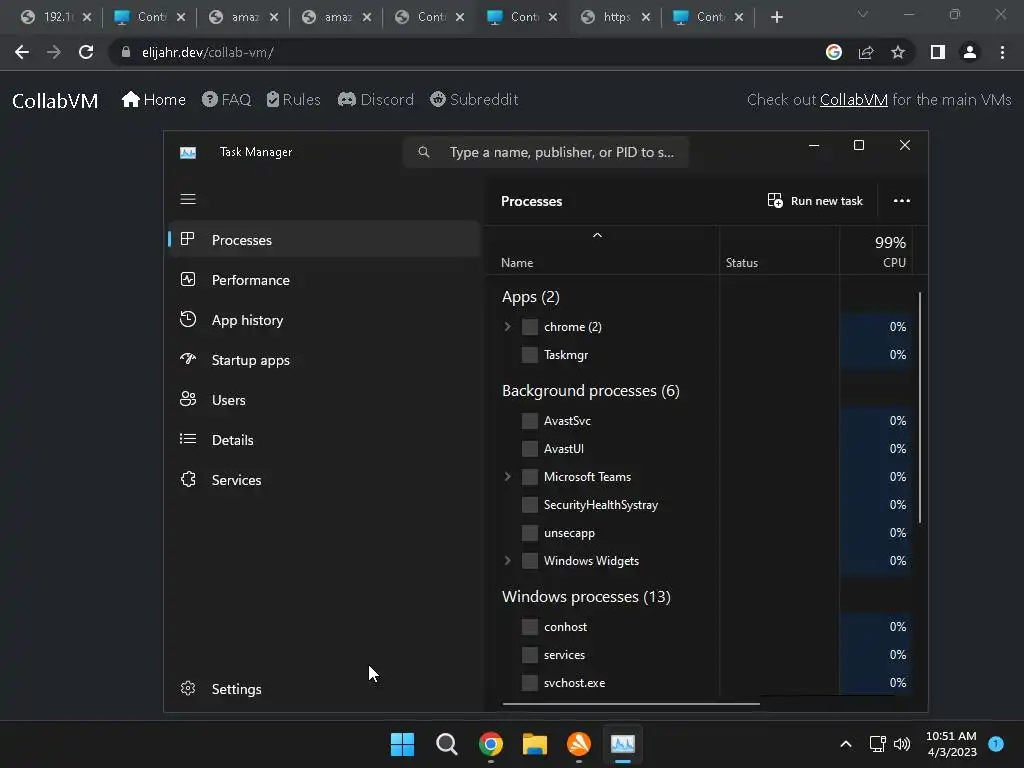
Task: Open the Processes page in sidebar
Action: (325, 240)
